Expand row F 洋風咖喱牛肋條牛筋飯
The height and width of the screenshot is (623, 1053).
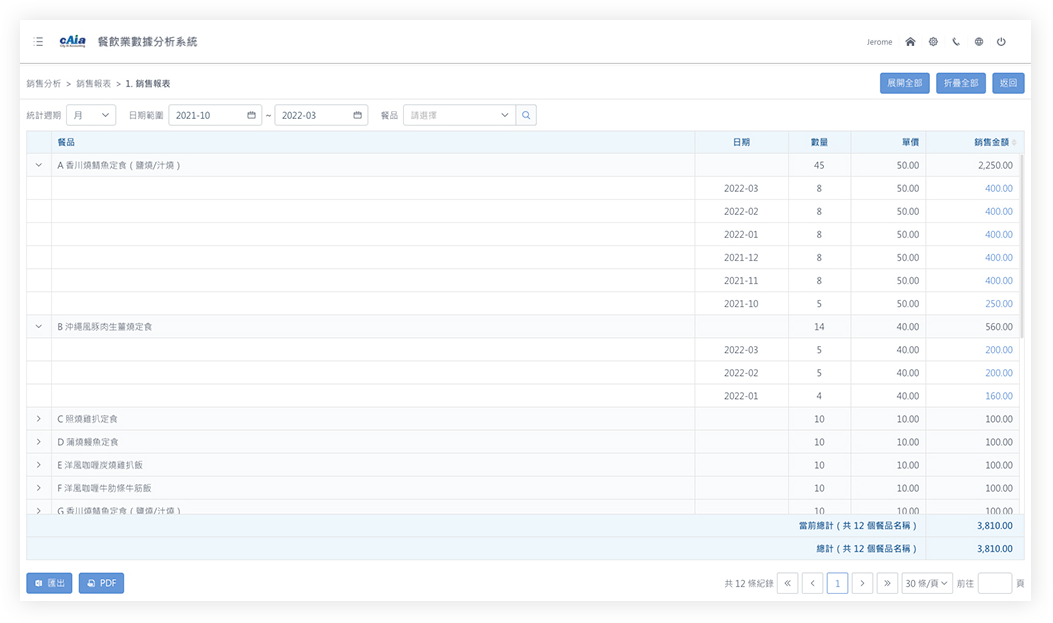click(38, 488)
